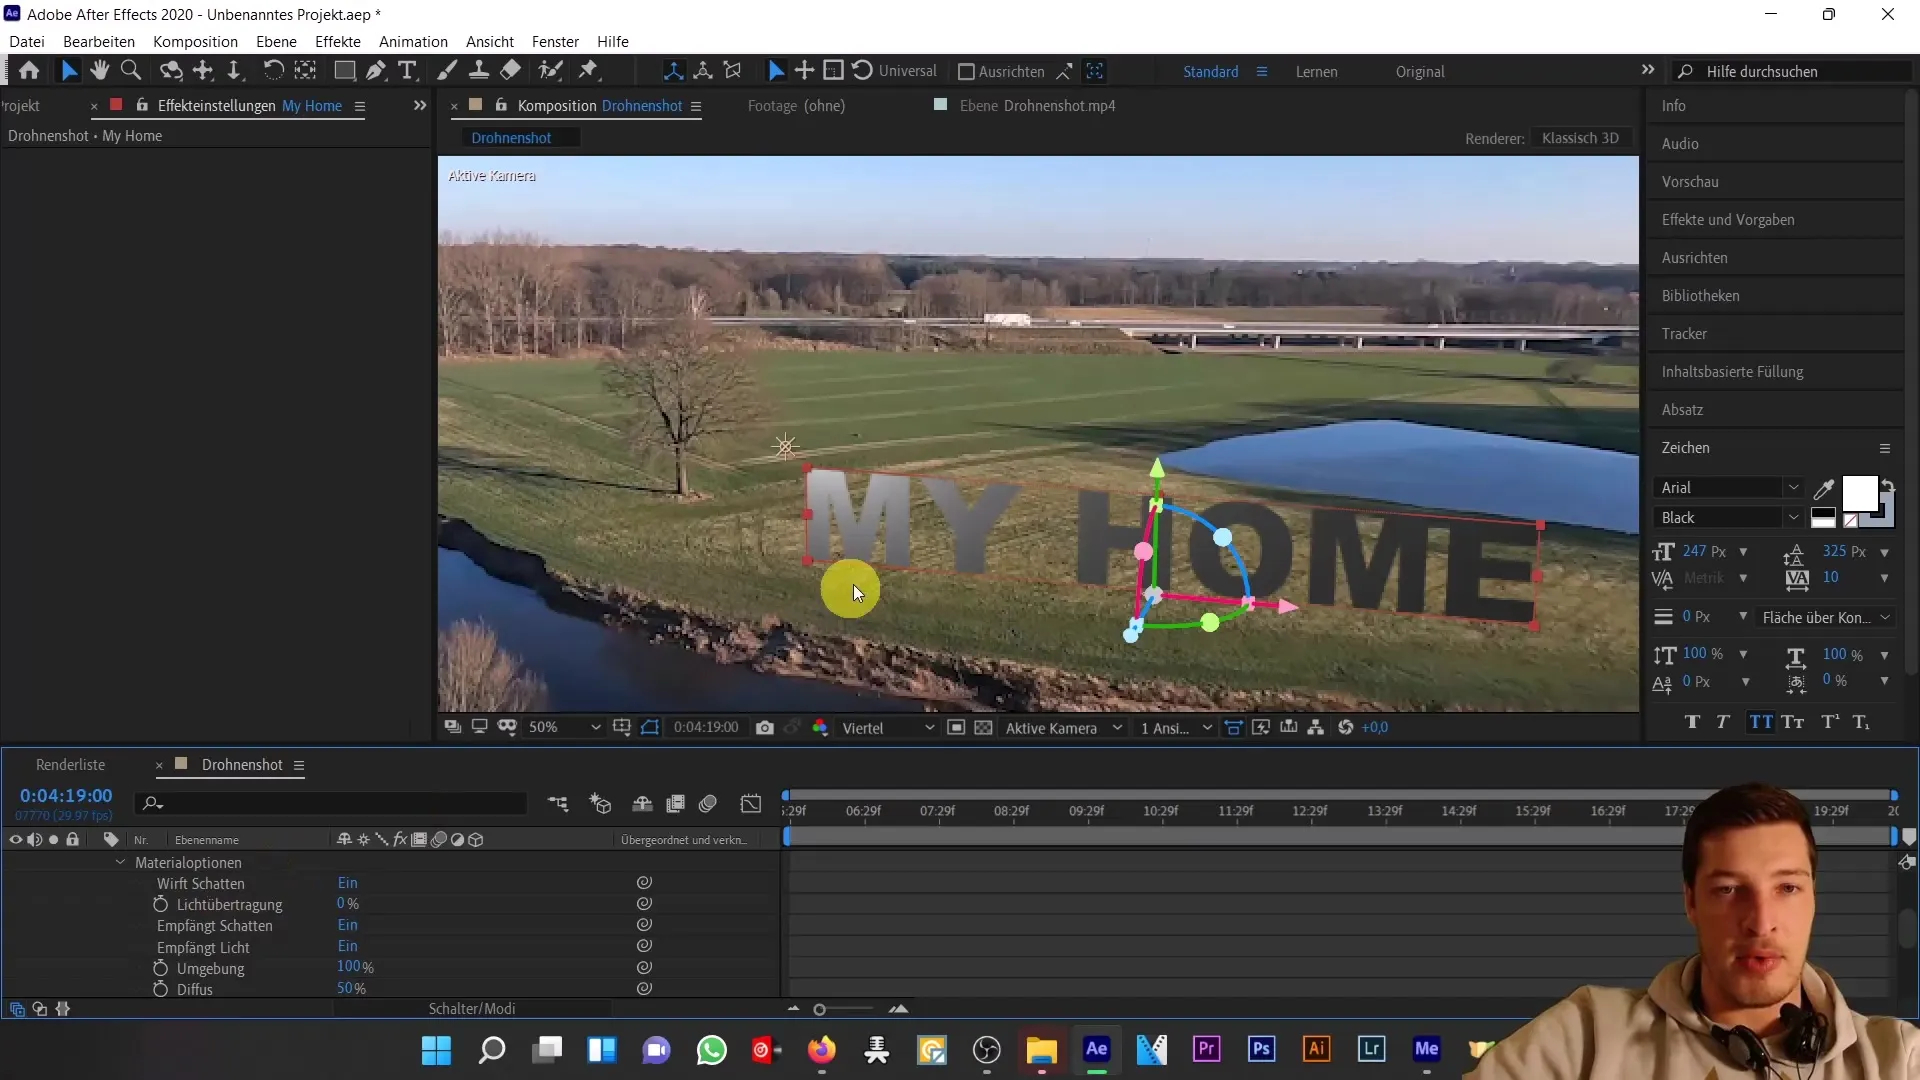Open Photoshop from the taskbar
1920x1080 pixels.
pos(1262,1049)
